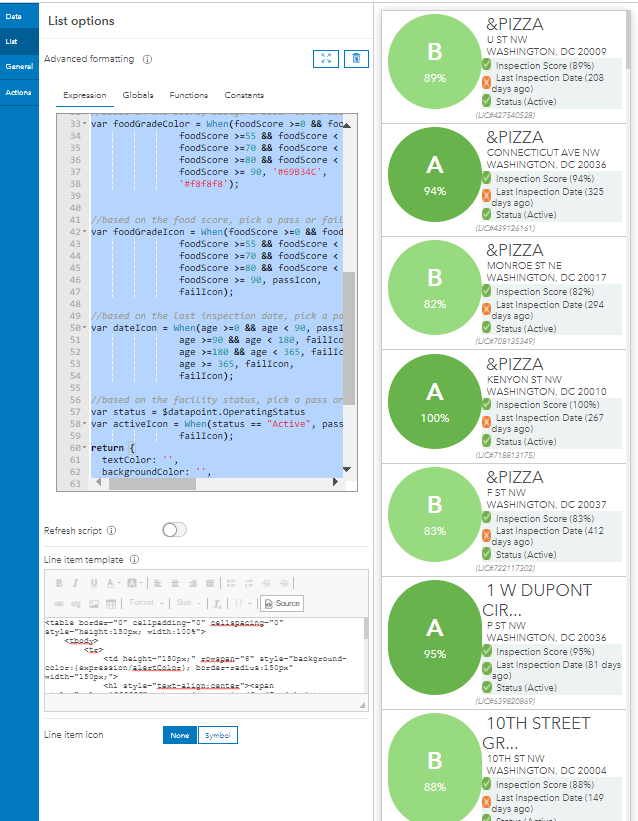The height and width of the screenshot is (821, 638).
Task: Click green check beside Inspection Score (94%)
Action: pyautogui.click(x=487, y=178)
